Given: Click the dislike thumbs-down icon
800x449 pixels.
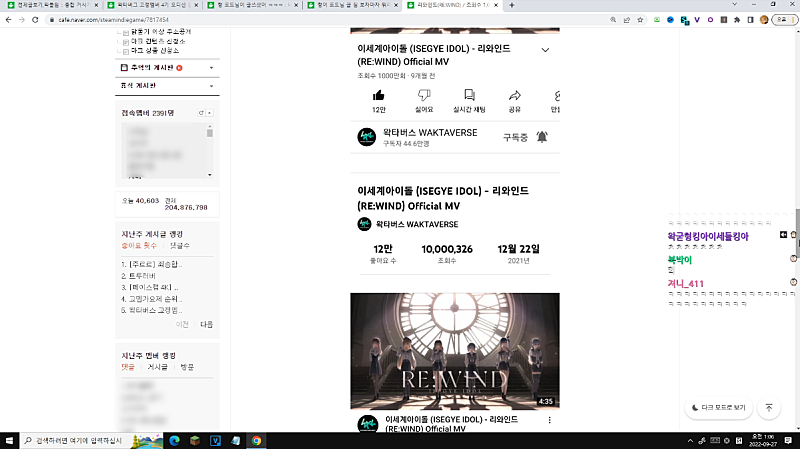Looking at the screenshot, I should 424,95.
